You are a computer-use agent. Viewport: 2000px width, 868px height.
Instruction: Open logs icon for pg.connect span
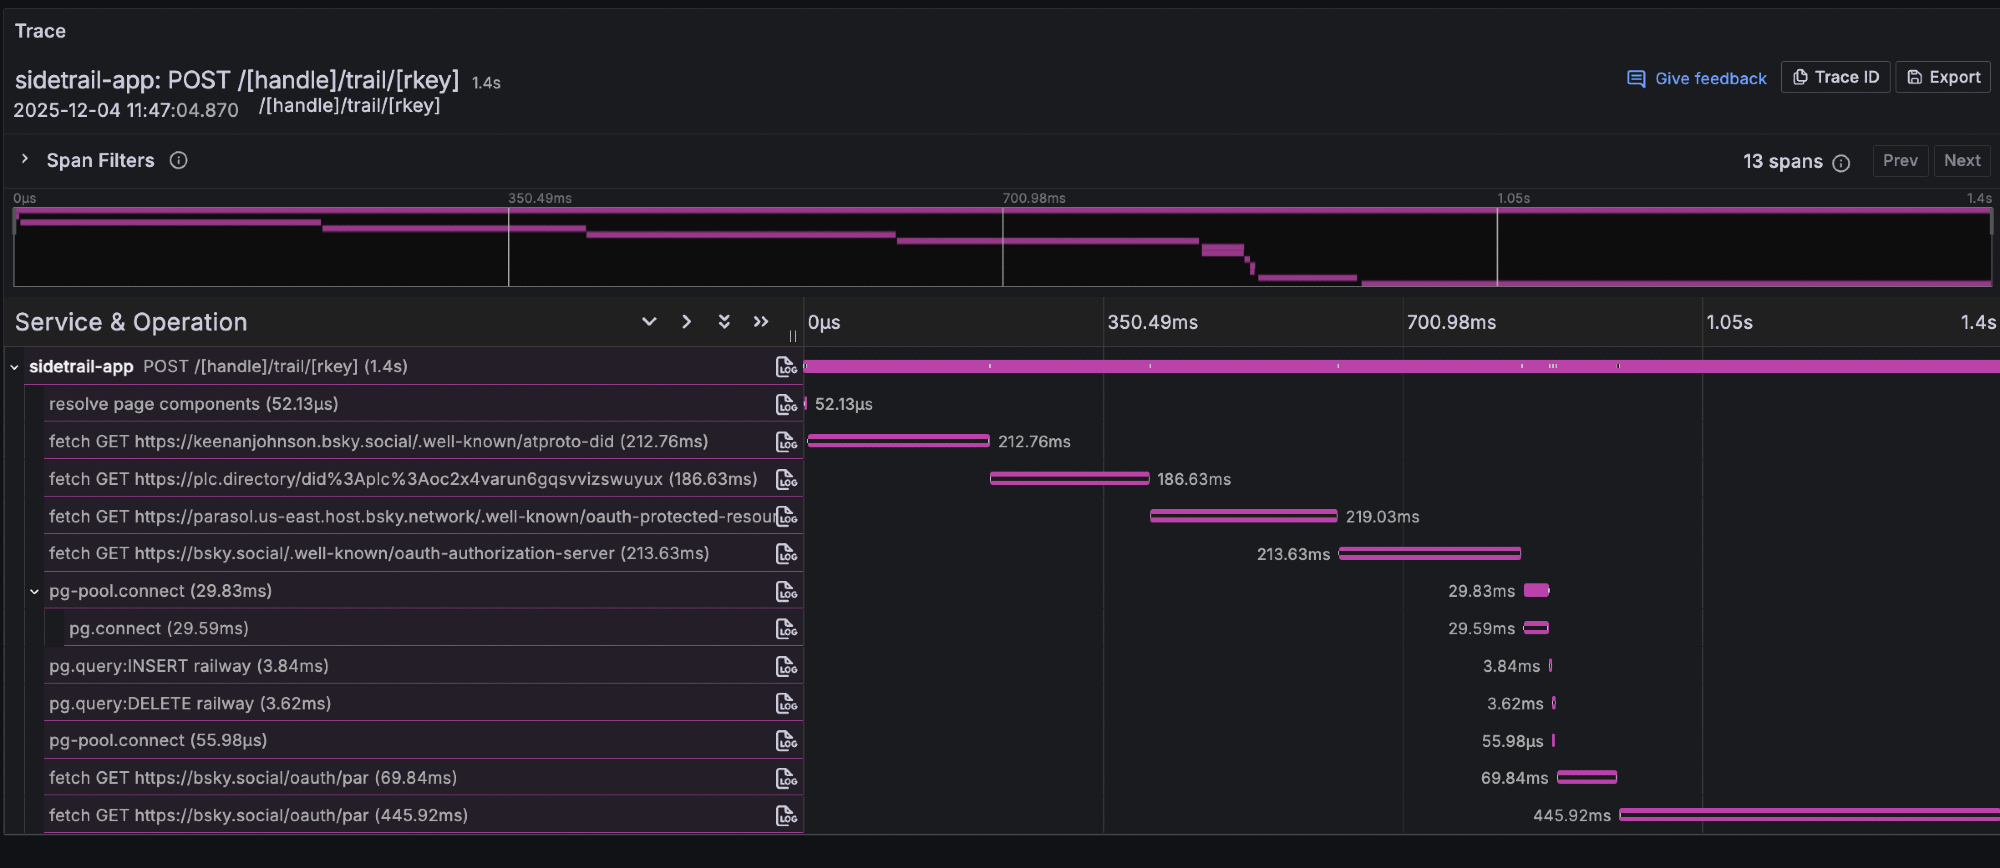[786, 629]
